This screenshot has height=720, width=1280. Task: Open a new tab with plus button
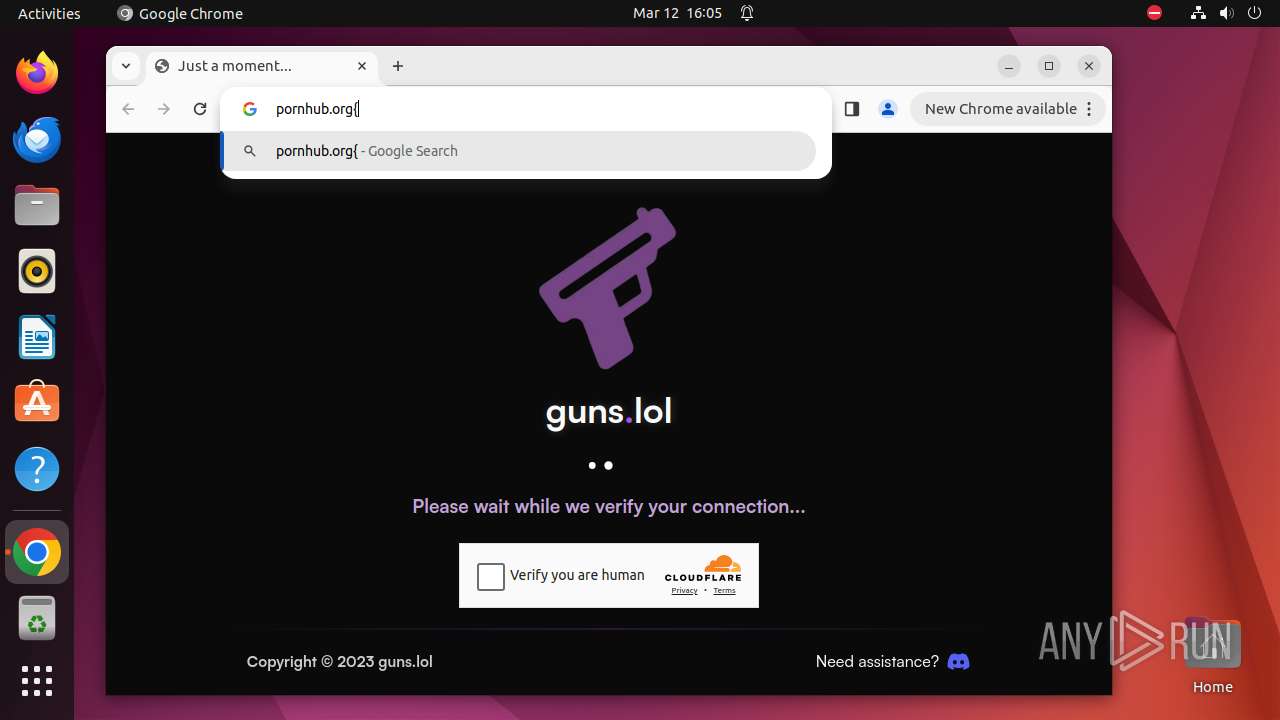398,66
